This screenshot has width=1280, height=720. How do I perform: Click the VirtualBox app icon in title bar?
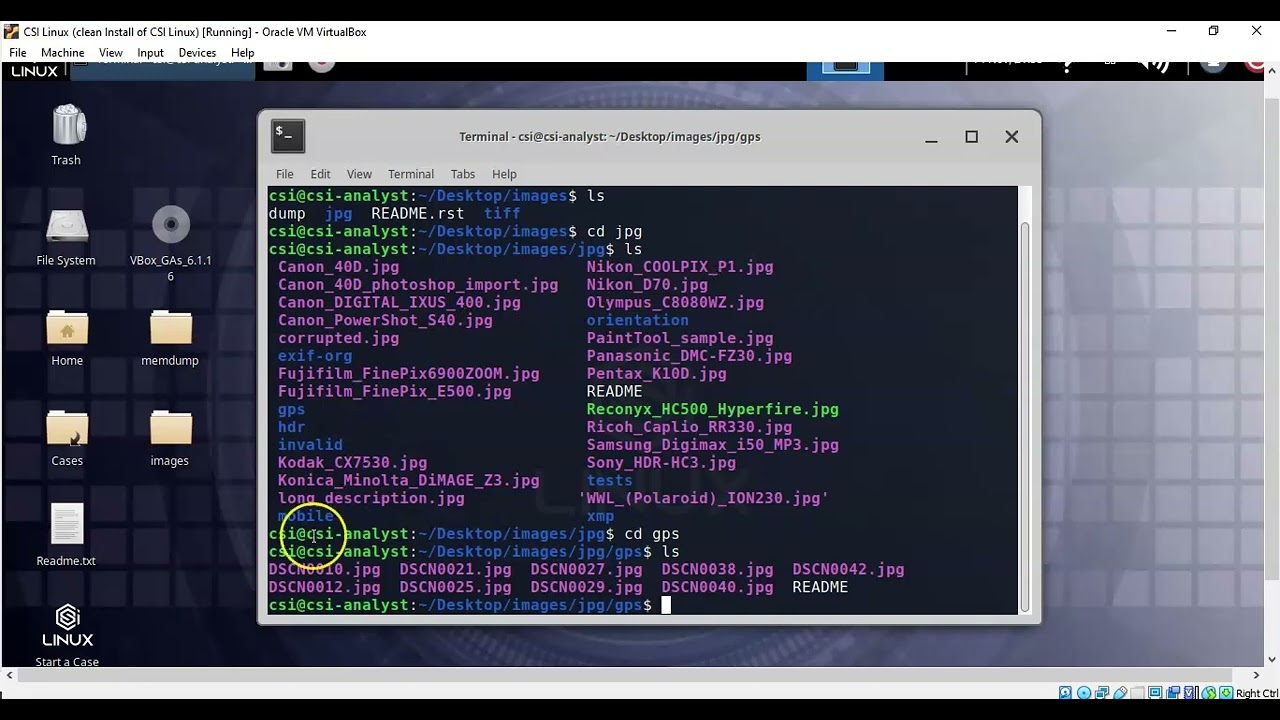[12, 31]
